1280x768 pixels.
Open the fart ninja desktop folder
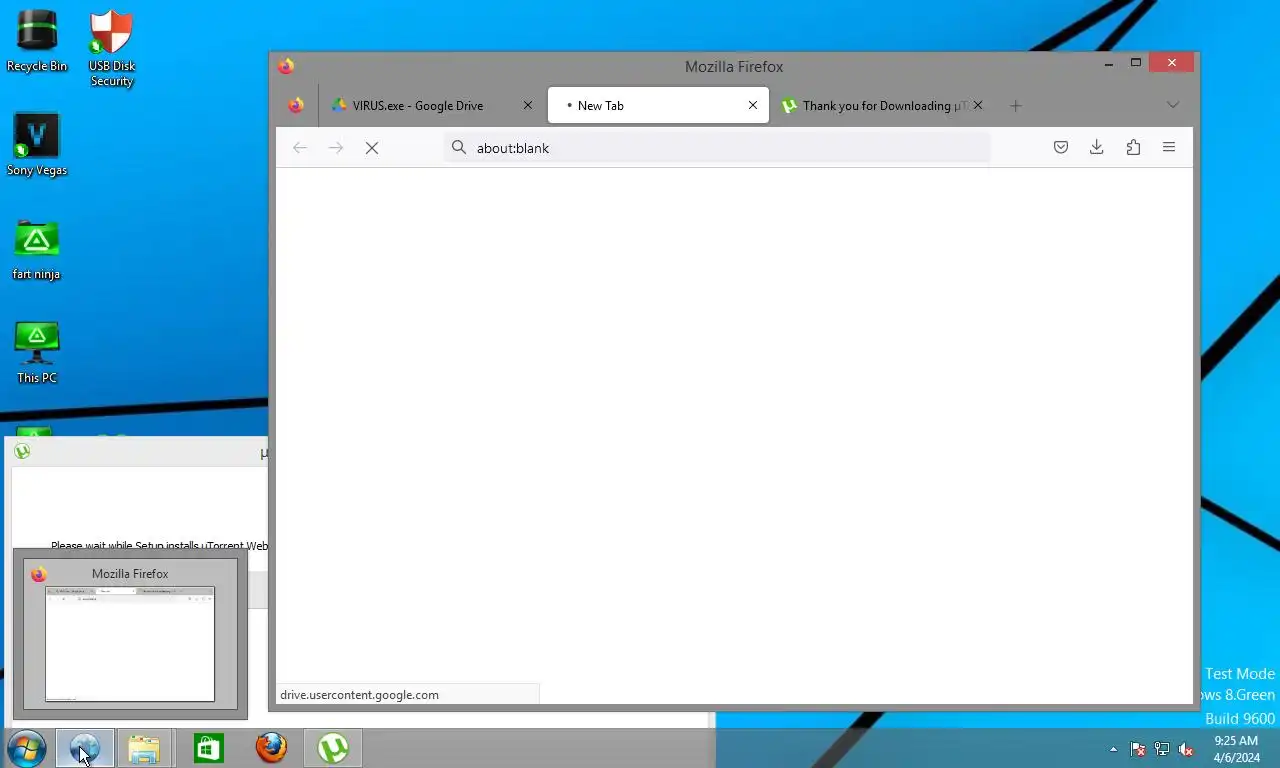pyautogui.click(x=37, y=249)
